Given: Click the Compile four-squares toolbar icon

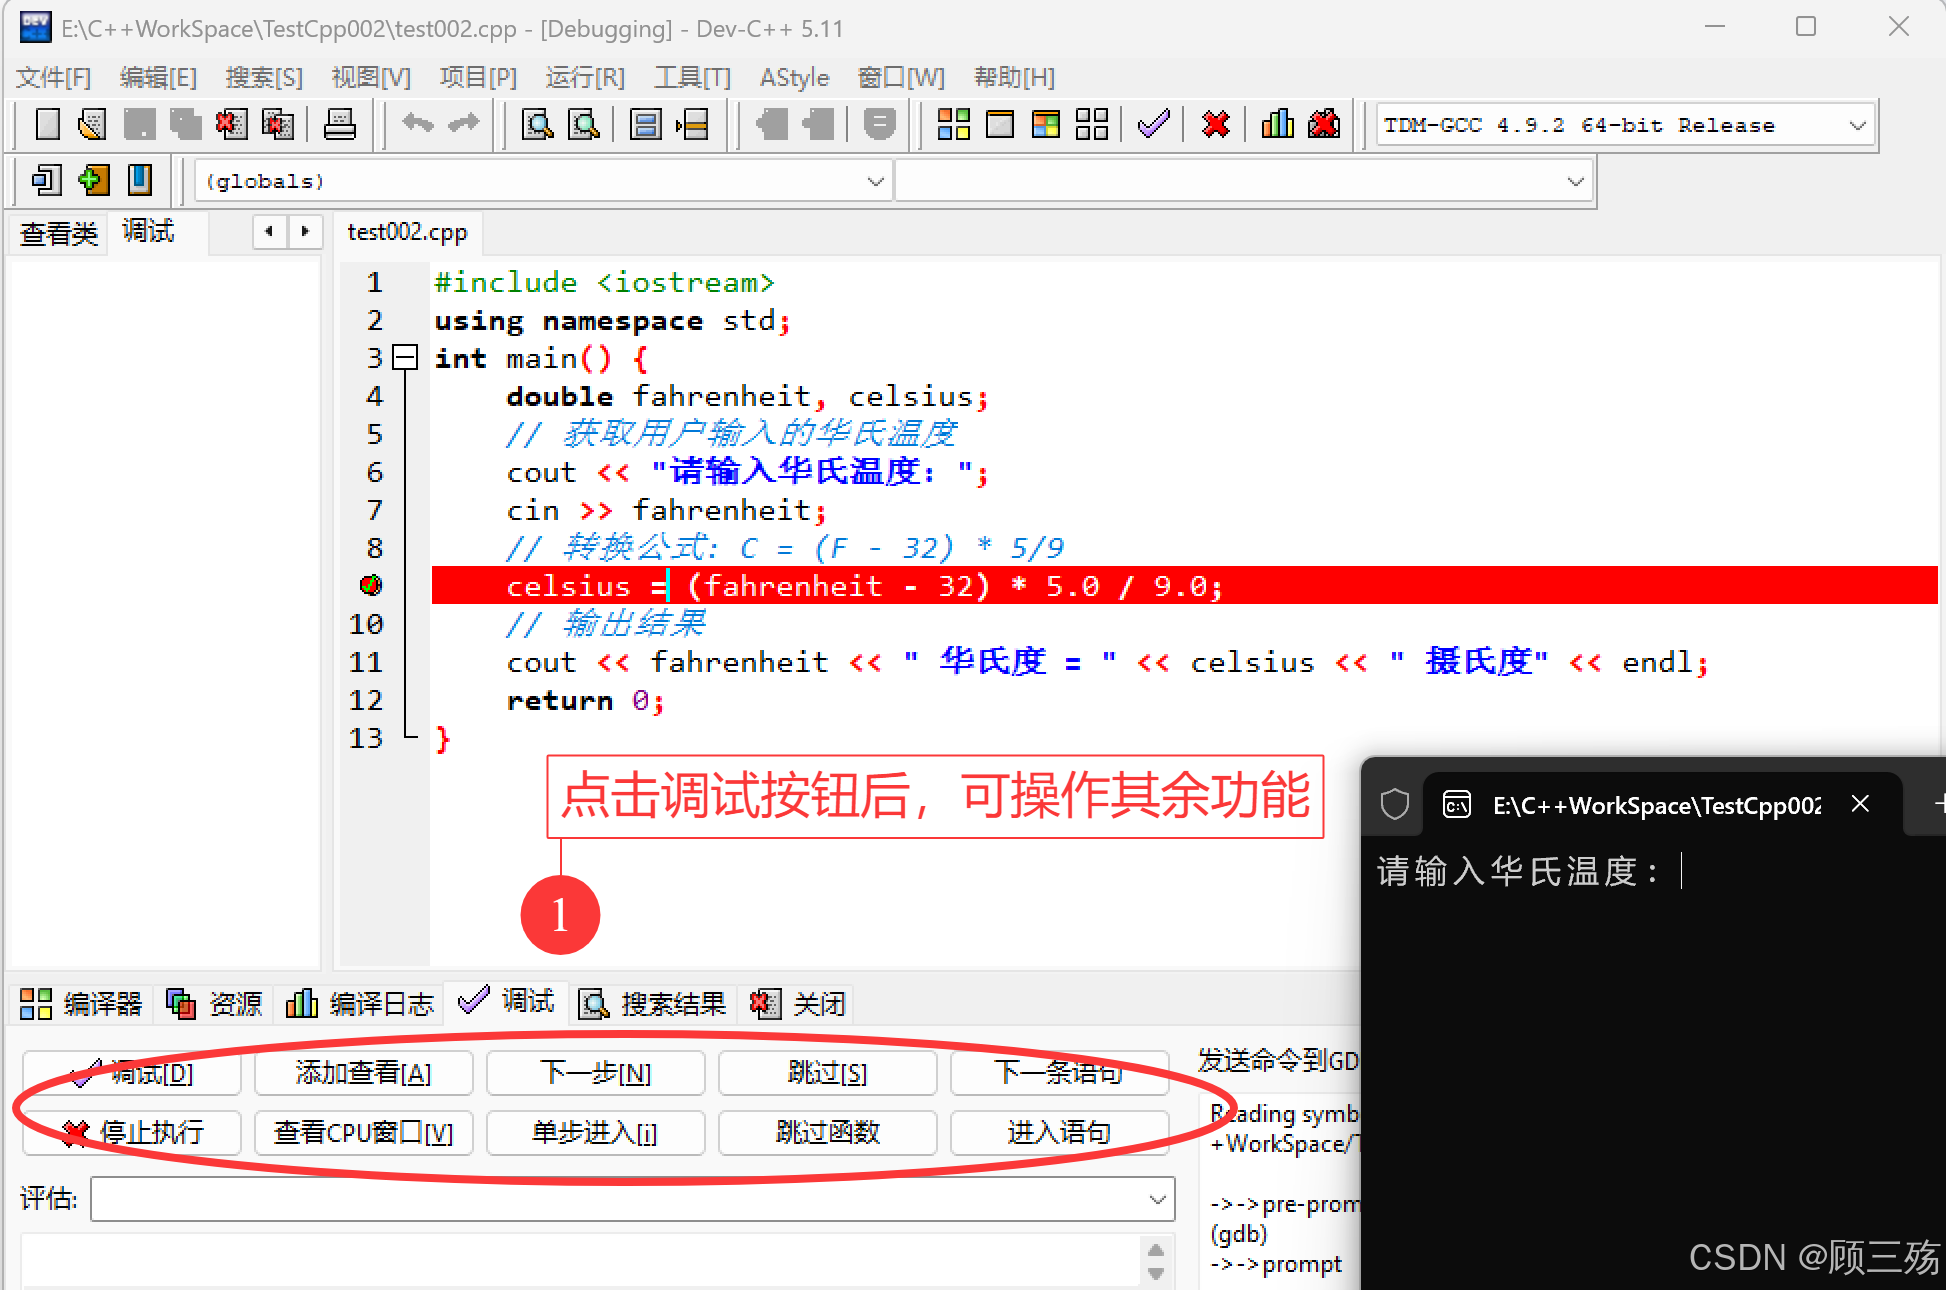Looking at the screenshot, I should 953,125.
